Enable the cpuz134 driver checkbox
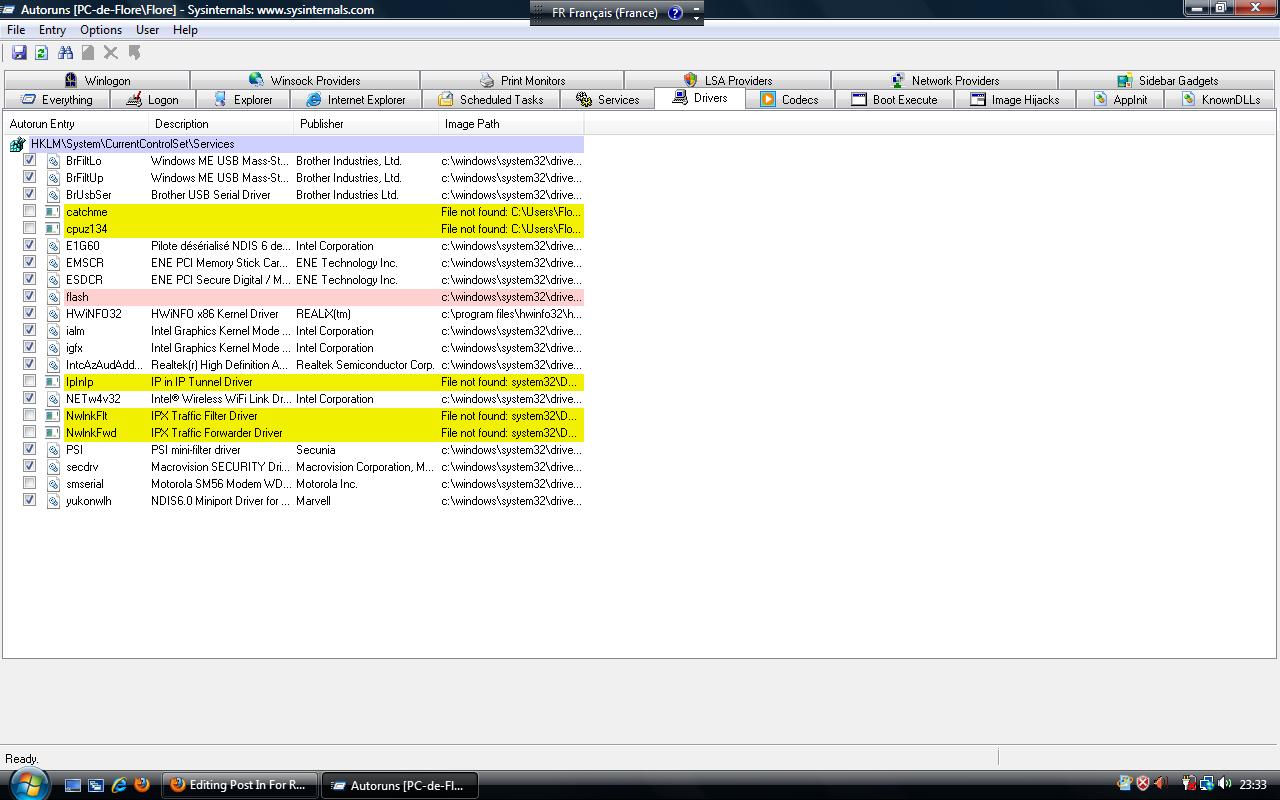 29,228
